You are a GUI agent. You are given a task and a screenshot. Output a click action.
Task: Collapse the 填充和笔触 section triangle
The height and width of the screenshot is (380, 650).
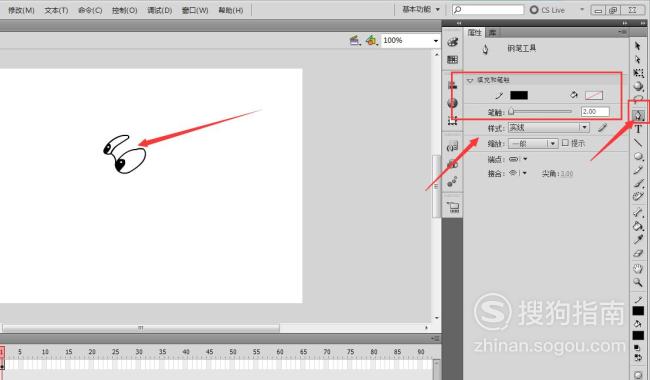(x=470, y=80)
